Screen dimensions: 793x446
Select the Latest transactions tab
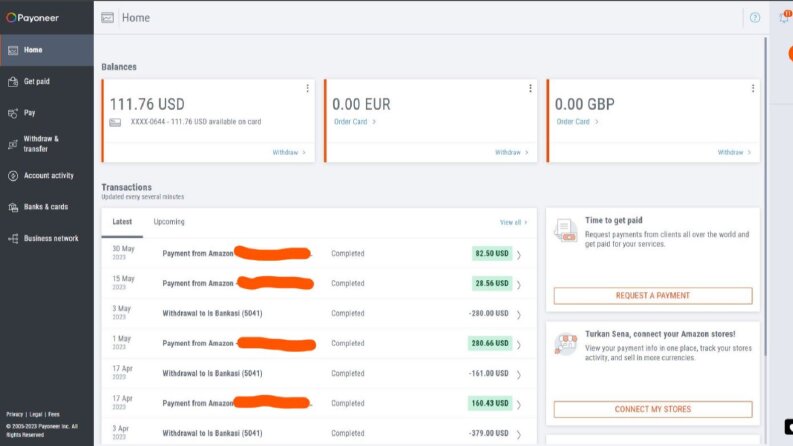pyautogui.click(x=122, y=222)
